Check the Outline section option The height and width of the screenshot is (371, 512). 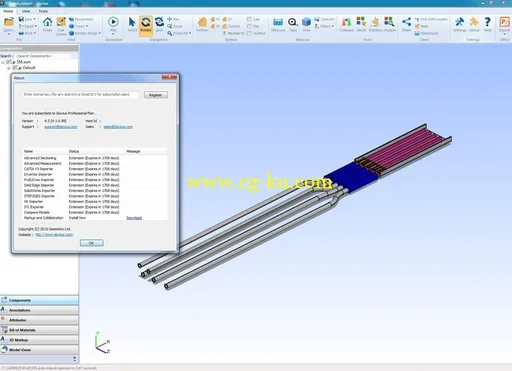(249, 33)
